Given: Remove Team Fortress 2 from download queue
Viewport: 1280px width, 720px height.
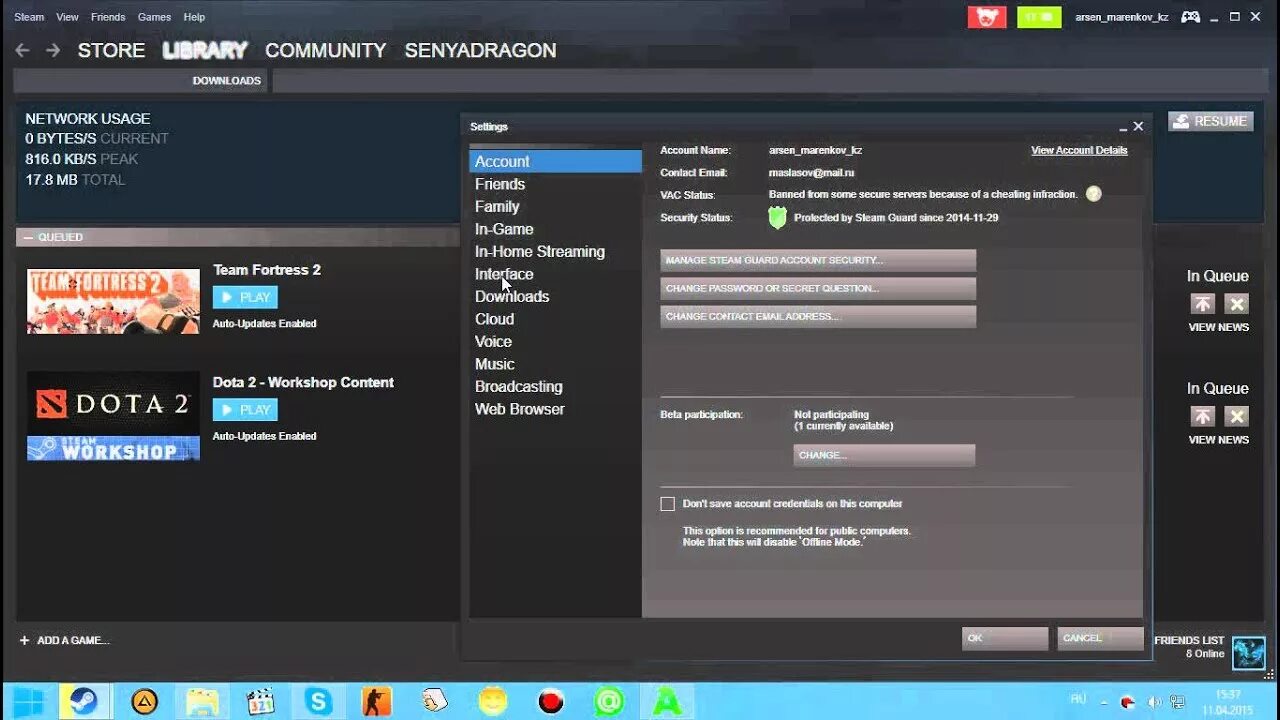Looking at the screenshot, I should click(x=1237, y=304).
